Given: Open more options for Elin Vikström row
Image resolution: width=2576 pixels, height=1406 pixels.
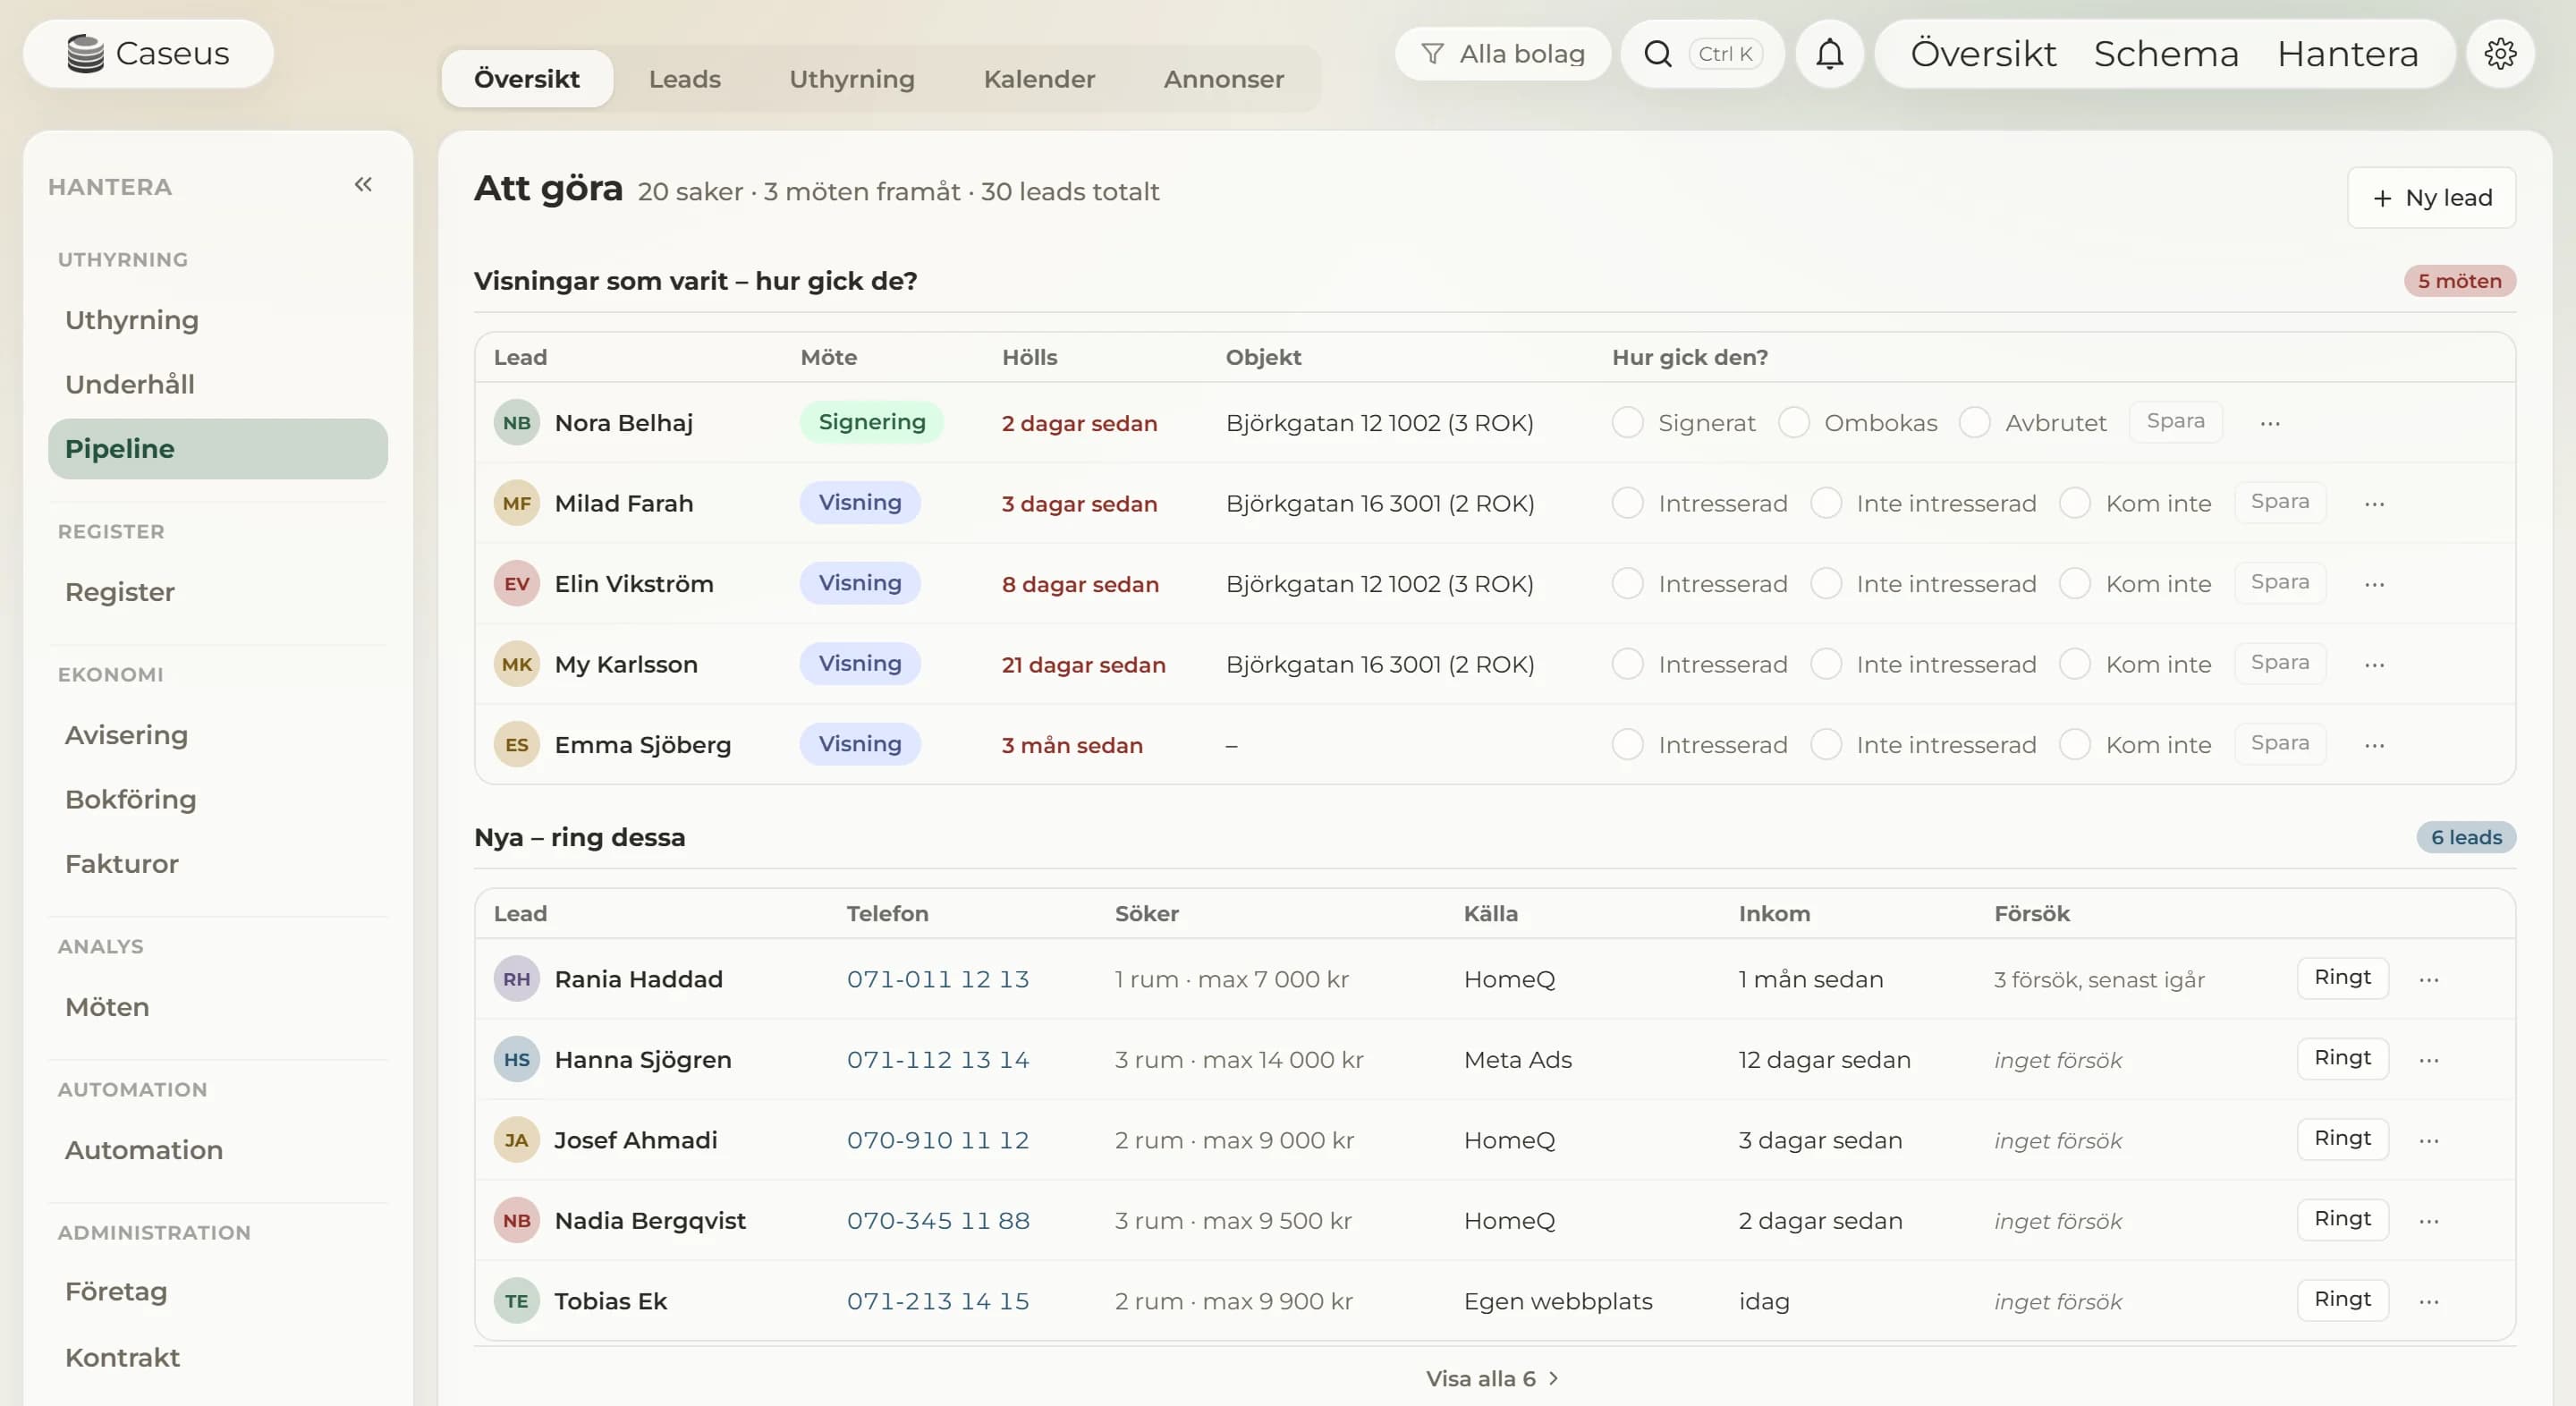Looking at the screenshot, I should (x=2374, y=584).
